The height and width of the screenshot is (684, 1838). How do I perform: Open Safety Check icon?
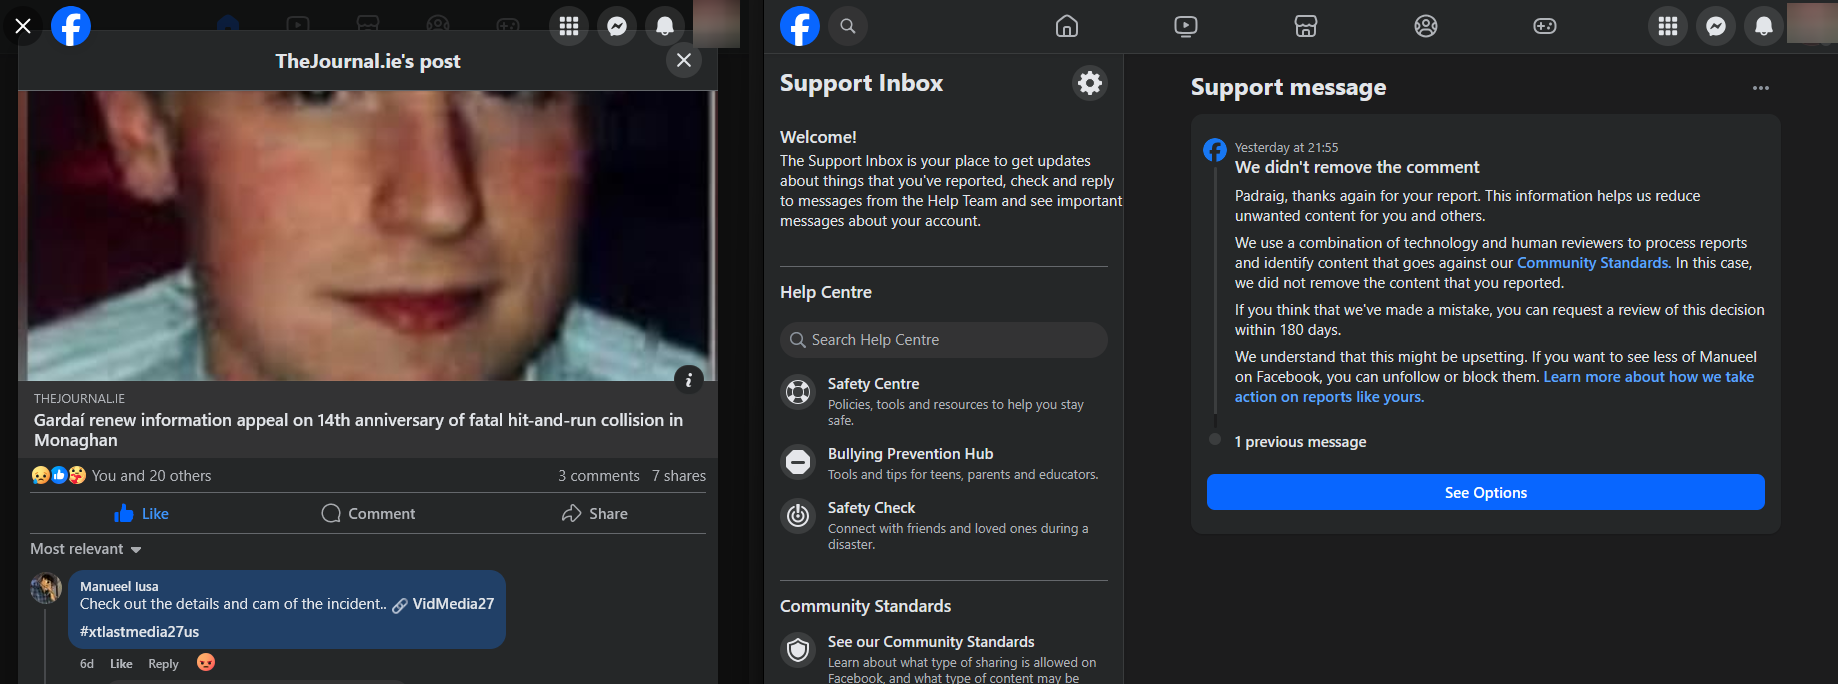[x=798, y=516]
